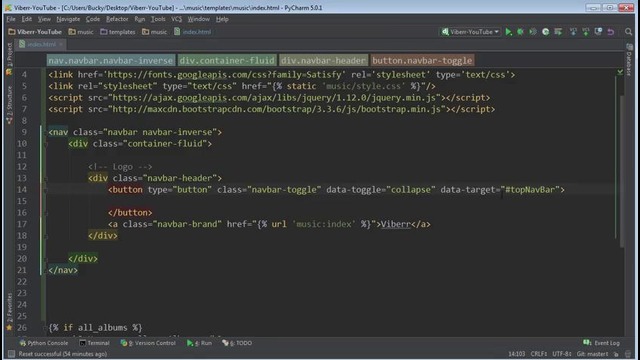Open the Run menu
The image size is (640, 360).
[140, 19]
